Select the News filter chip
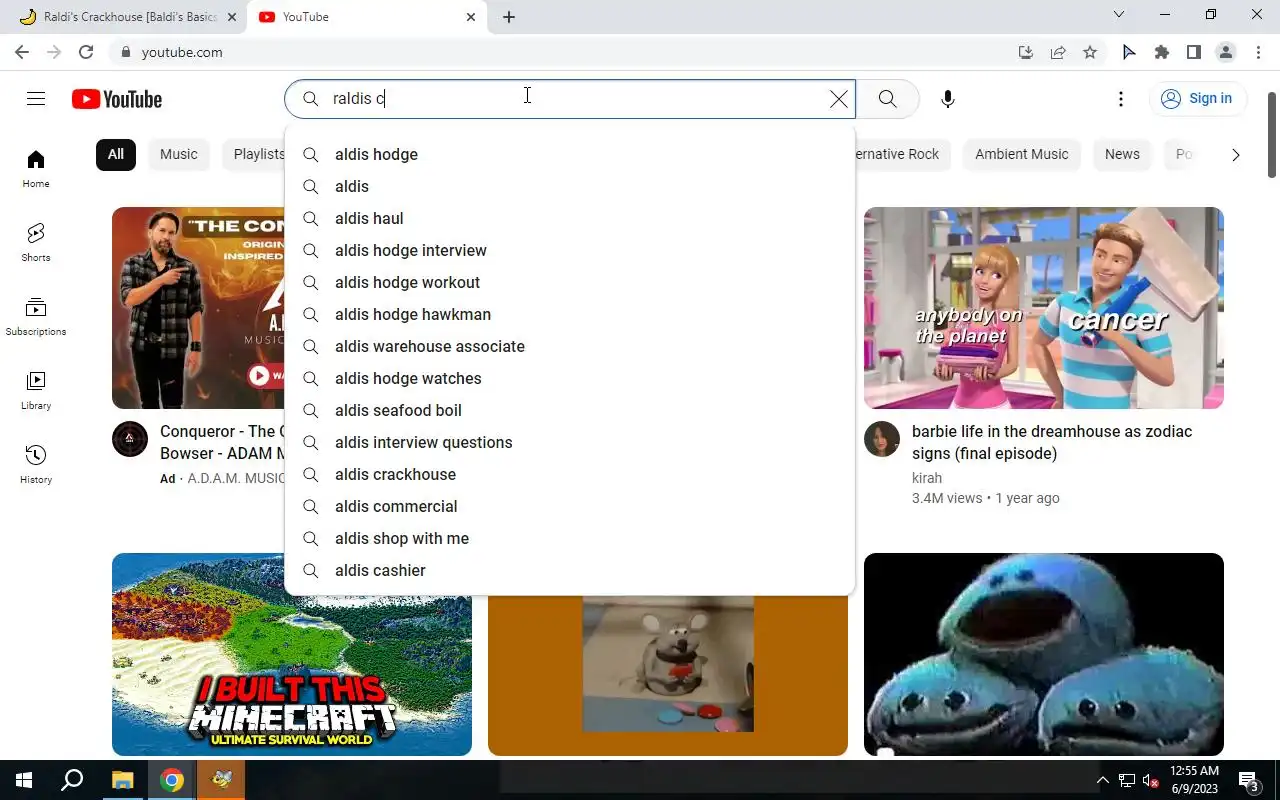This screenshot has width=1280, height=800. 1122,154
